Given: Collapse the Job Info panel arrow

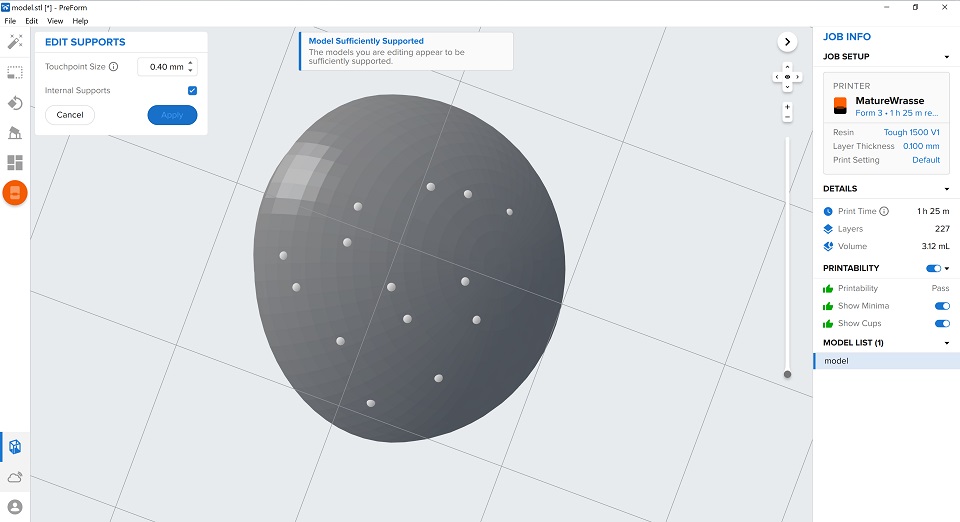Looking at the screenshot, I should [x=787, y=42].
